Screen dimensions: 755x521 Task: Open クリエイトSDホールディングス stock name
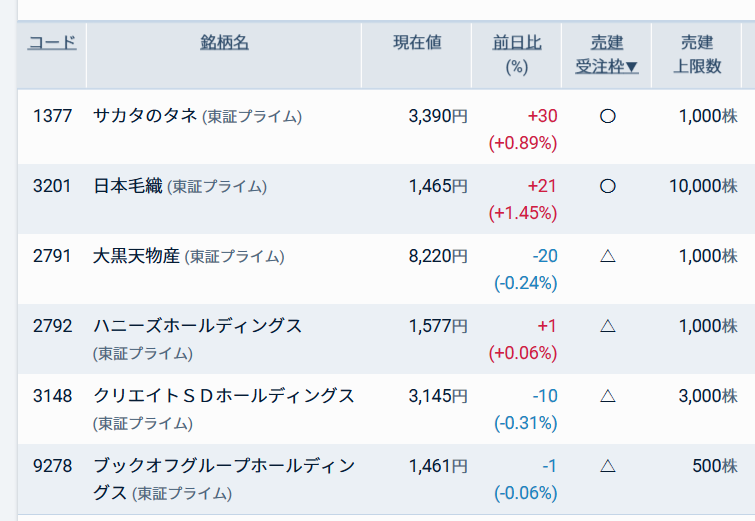223,396
